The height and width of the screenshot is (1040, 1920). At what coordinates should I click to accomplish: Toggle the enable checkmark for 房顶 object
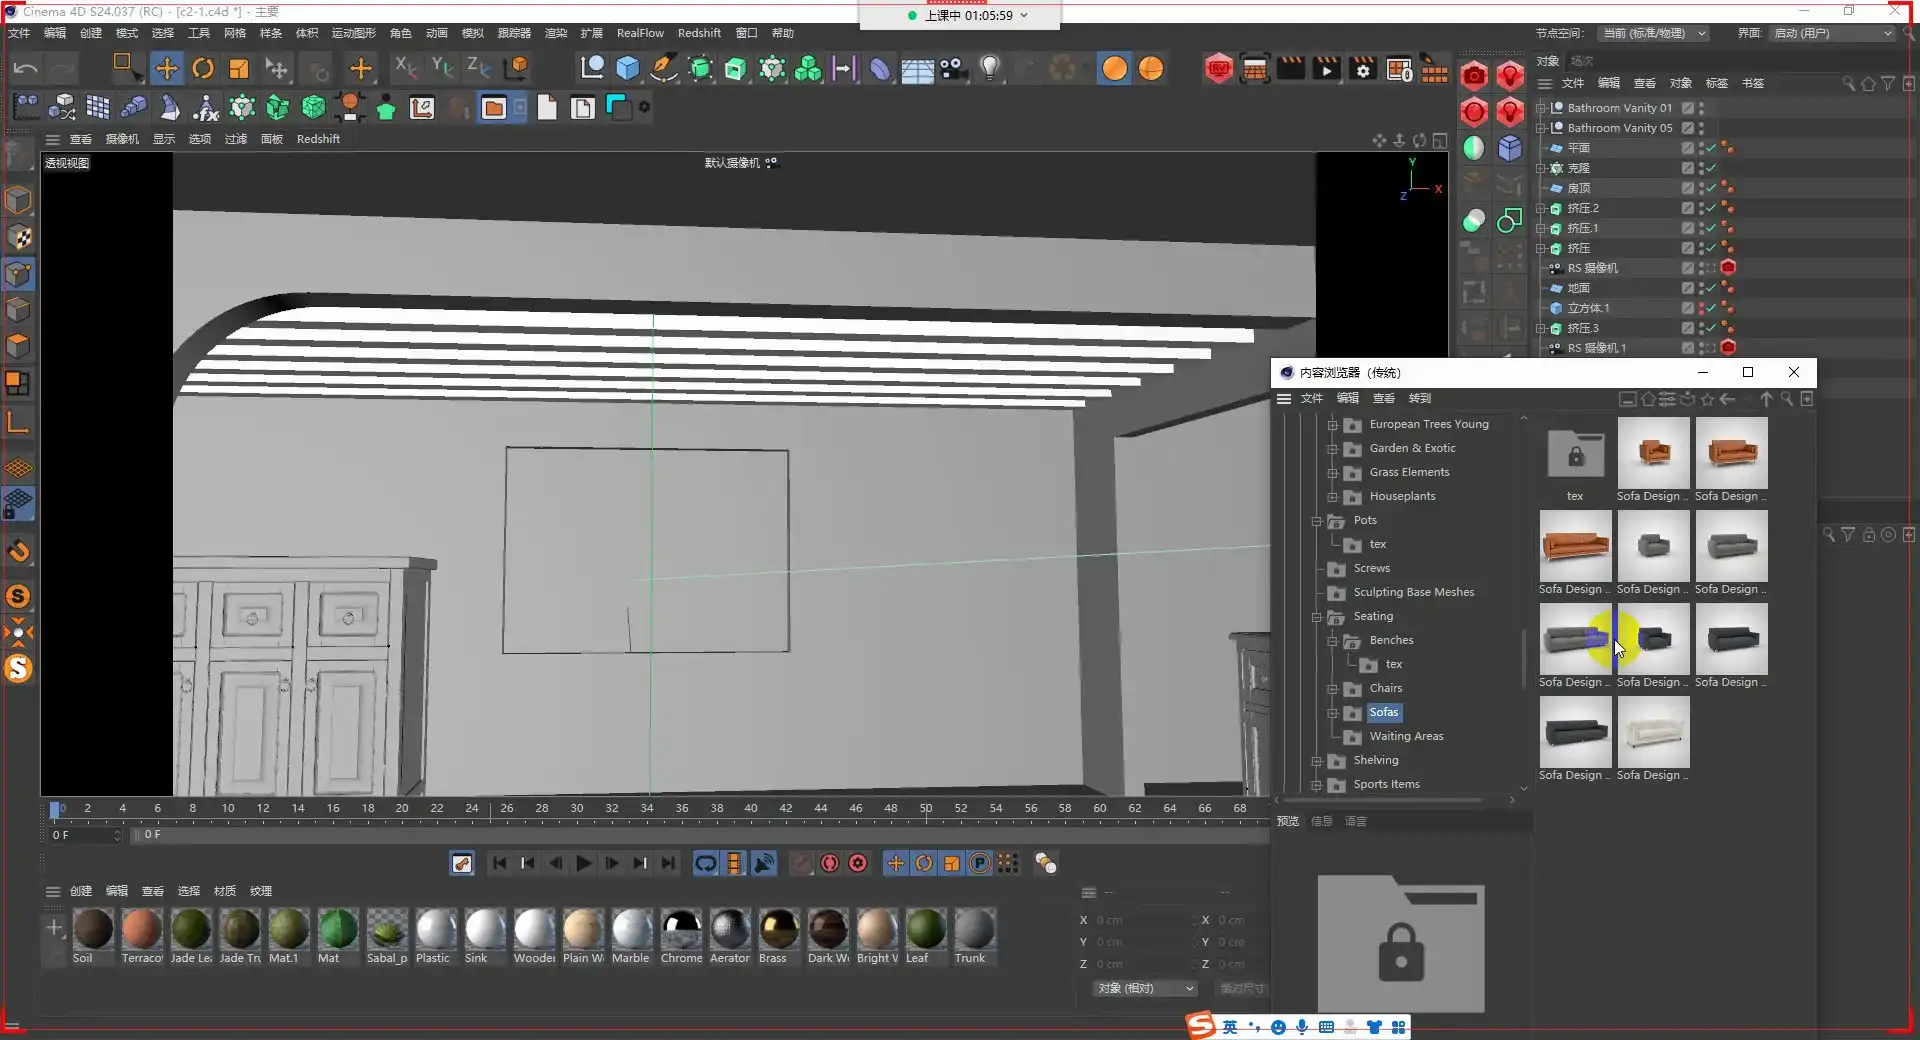click(x=1711, y=188)
